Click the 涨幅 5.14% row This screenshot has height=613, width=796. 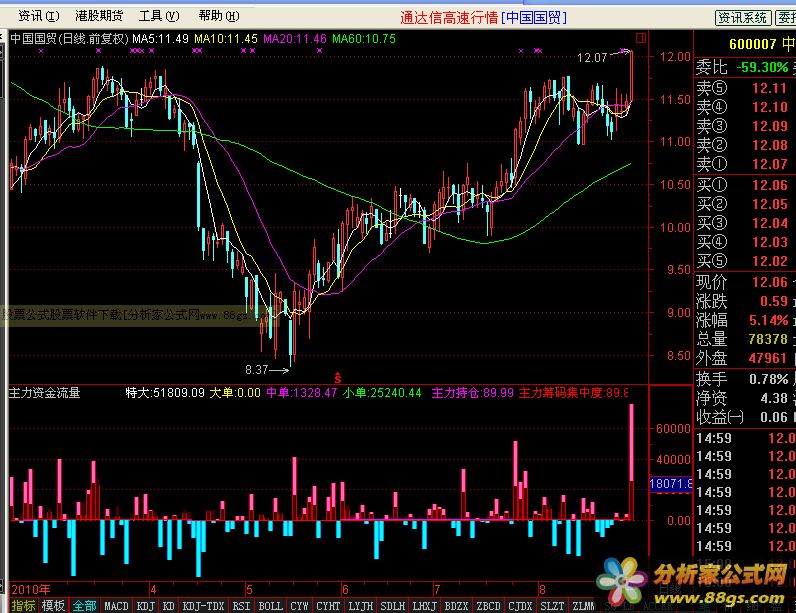click(744, 320)
